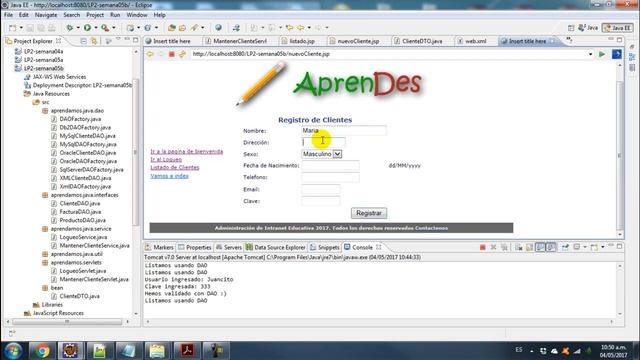Open Project Explorer view menu triangle

coord(118,40)
